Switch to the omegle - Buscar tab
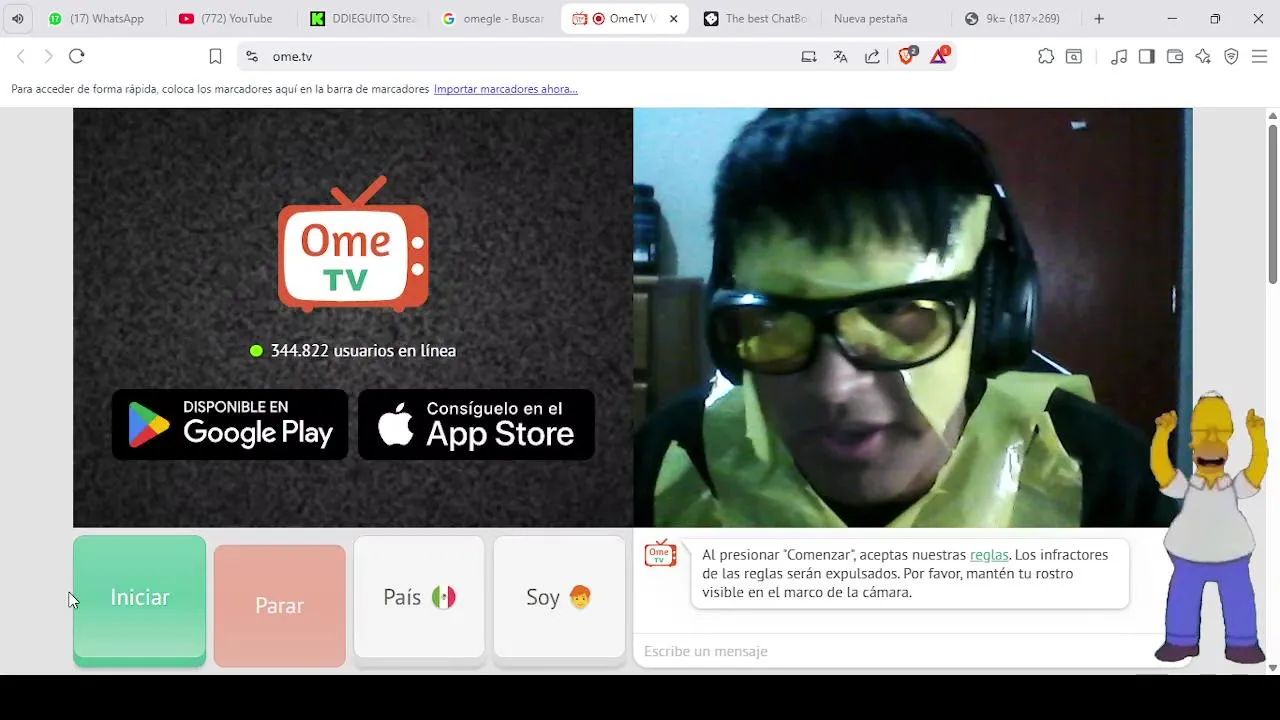The width and height of the screenshot is (1280, 720). [494, 18]
